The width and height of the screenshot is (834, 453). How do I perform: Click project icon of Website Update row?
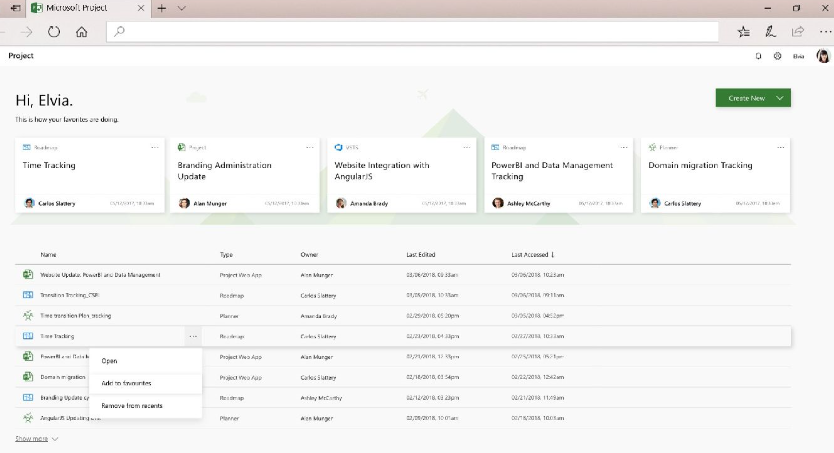28,274
